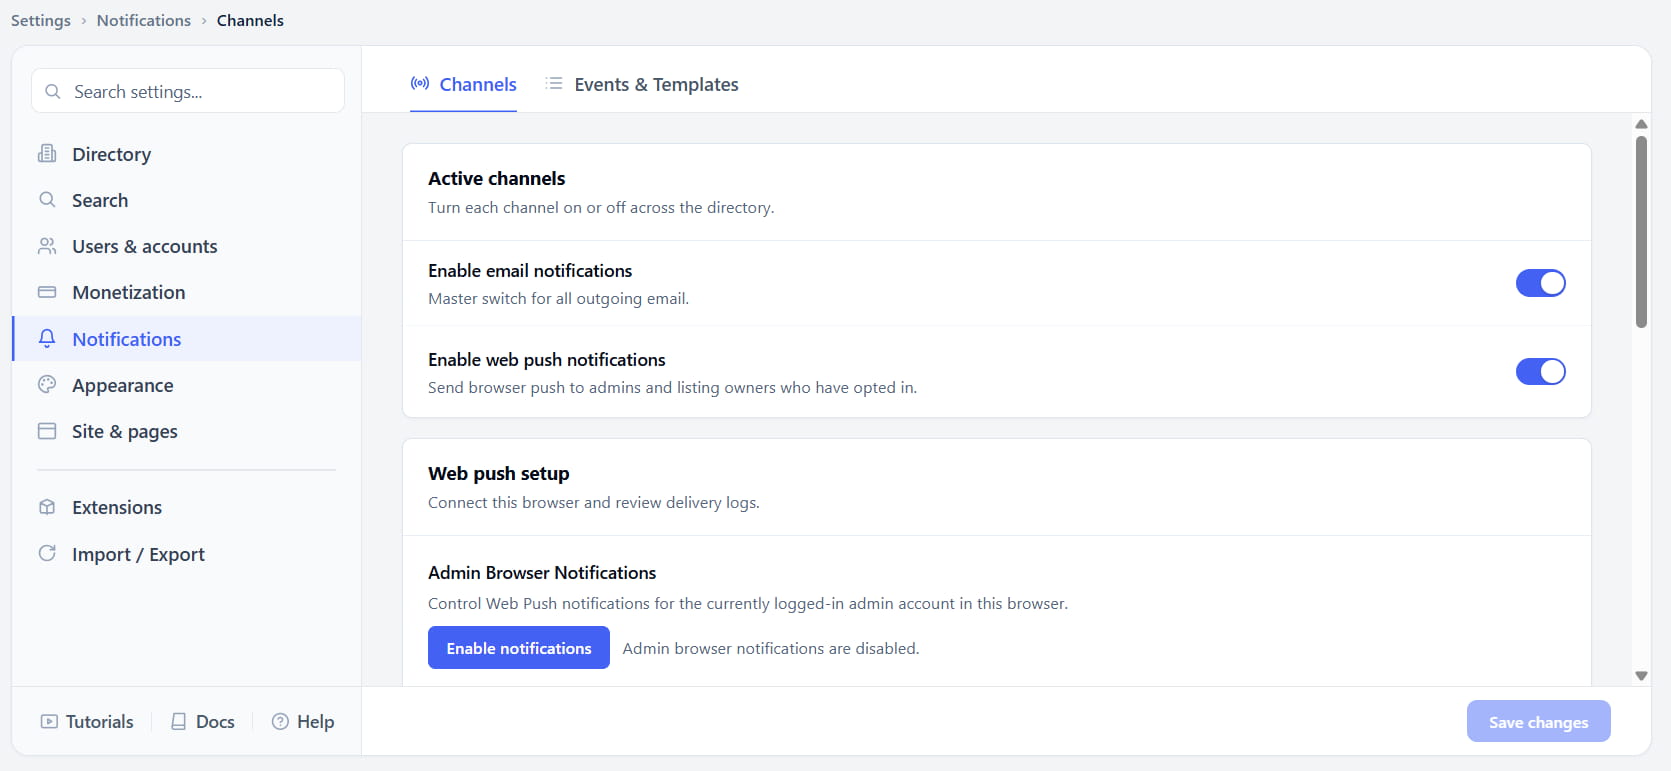Open the Docs link
Viewport: 1671px width, 771px height.
[203, 721]
